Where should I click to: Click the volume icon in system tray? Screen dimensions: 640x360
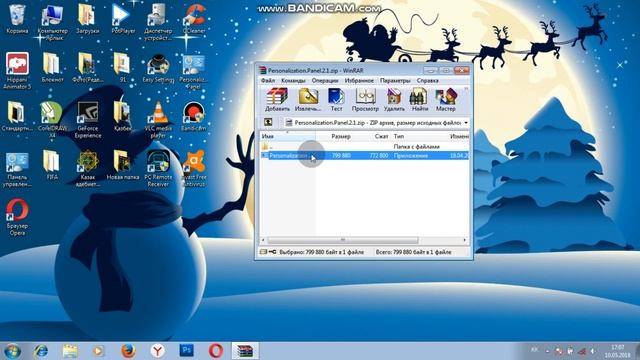(593, 351)
